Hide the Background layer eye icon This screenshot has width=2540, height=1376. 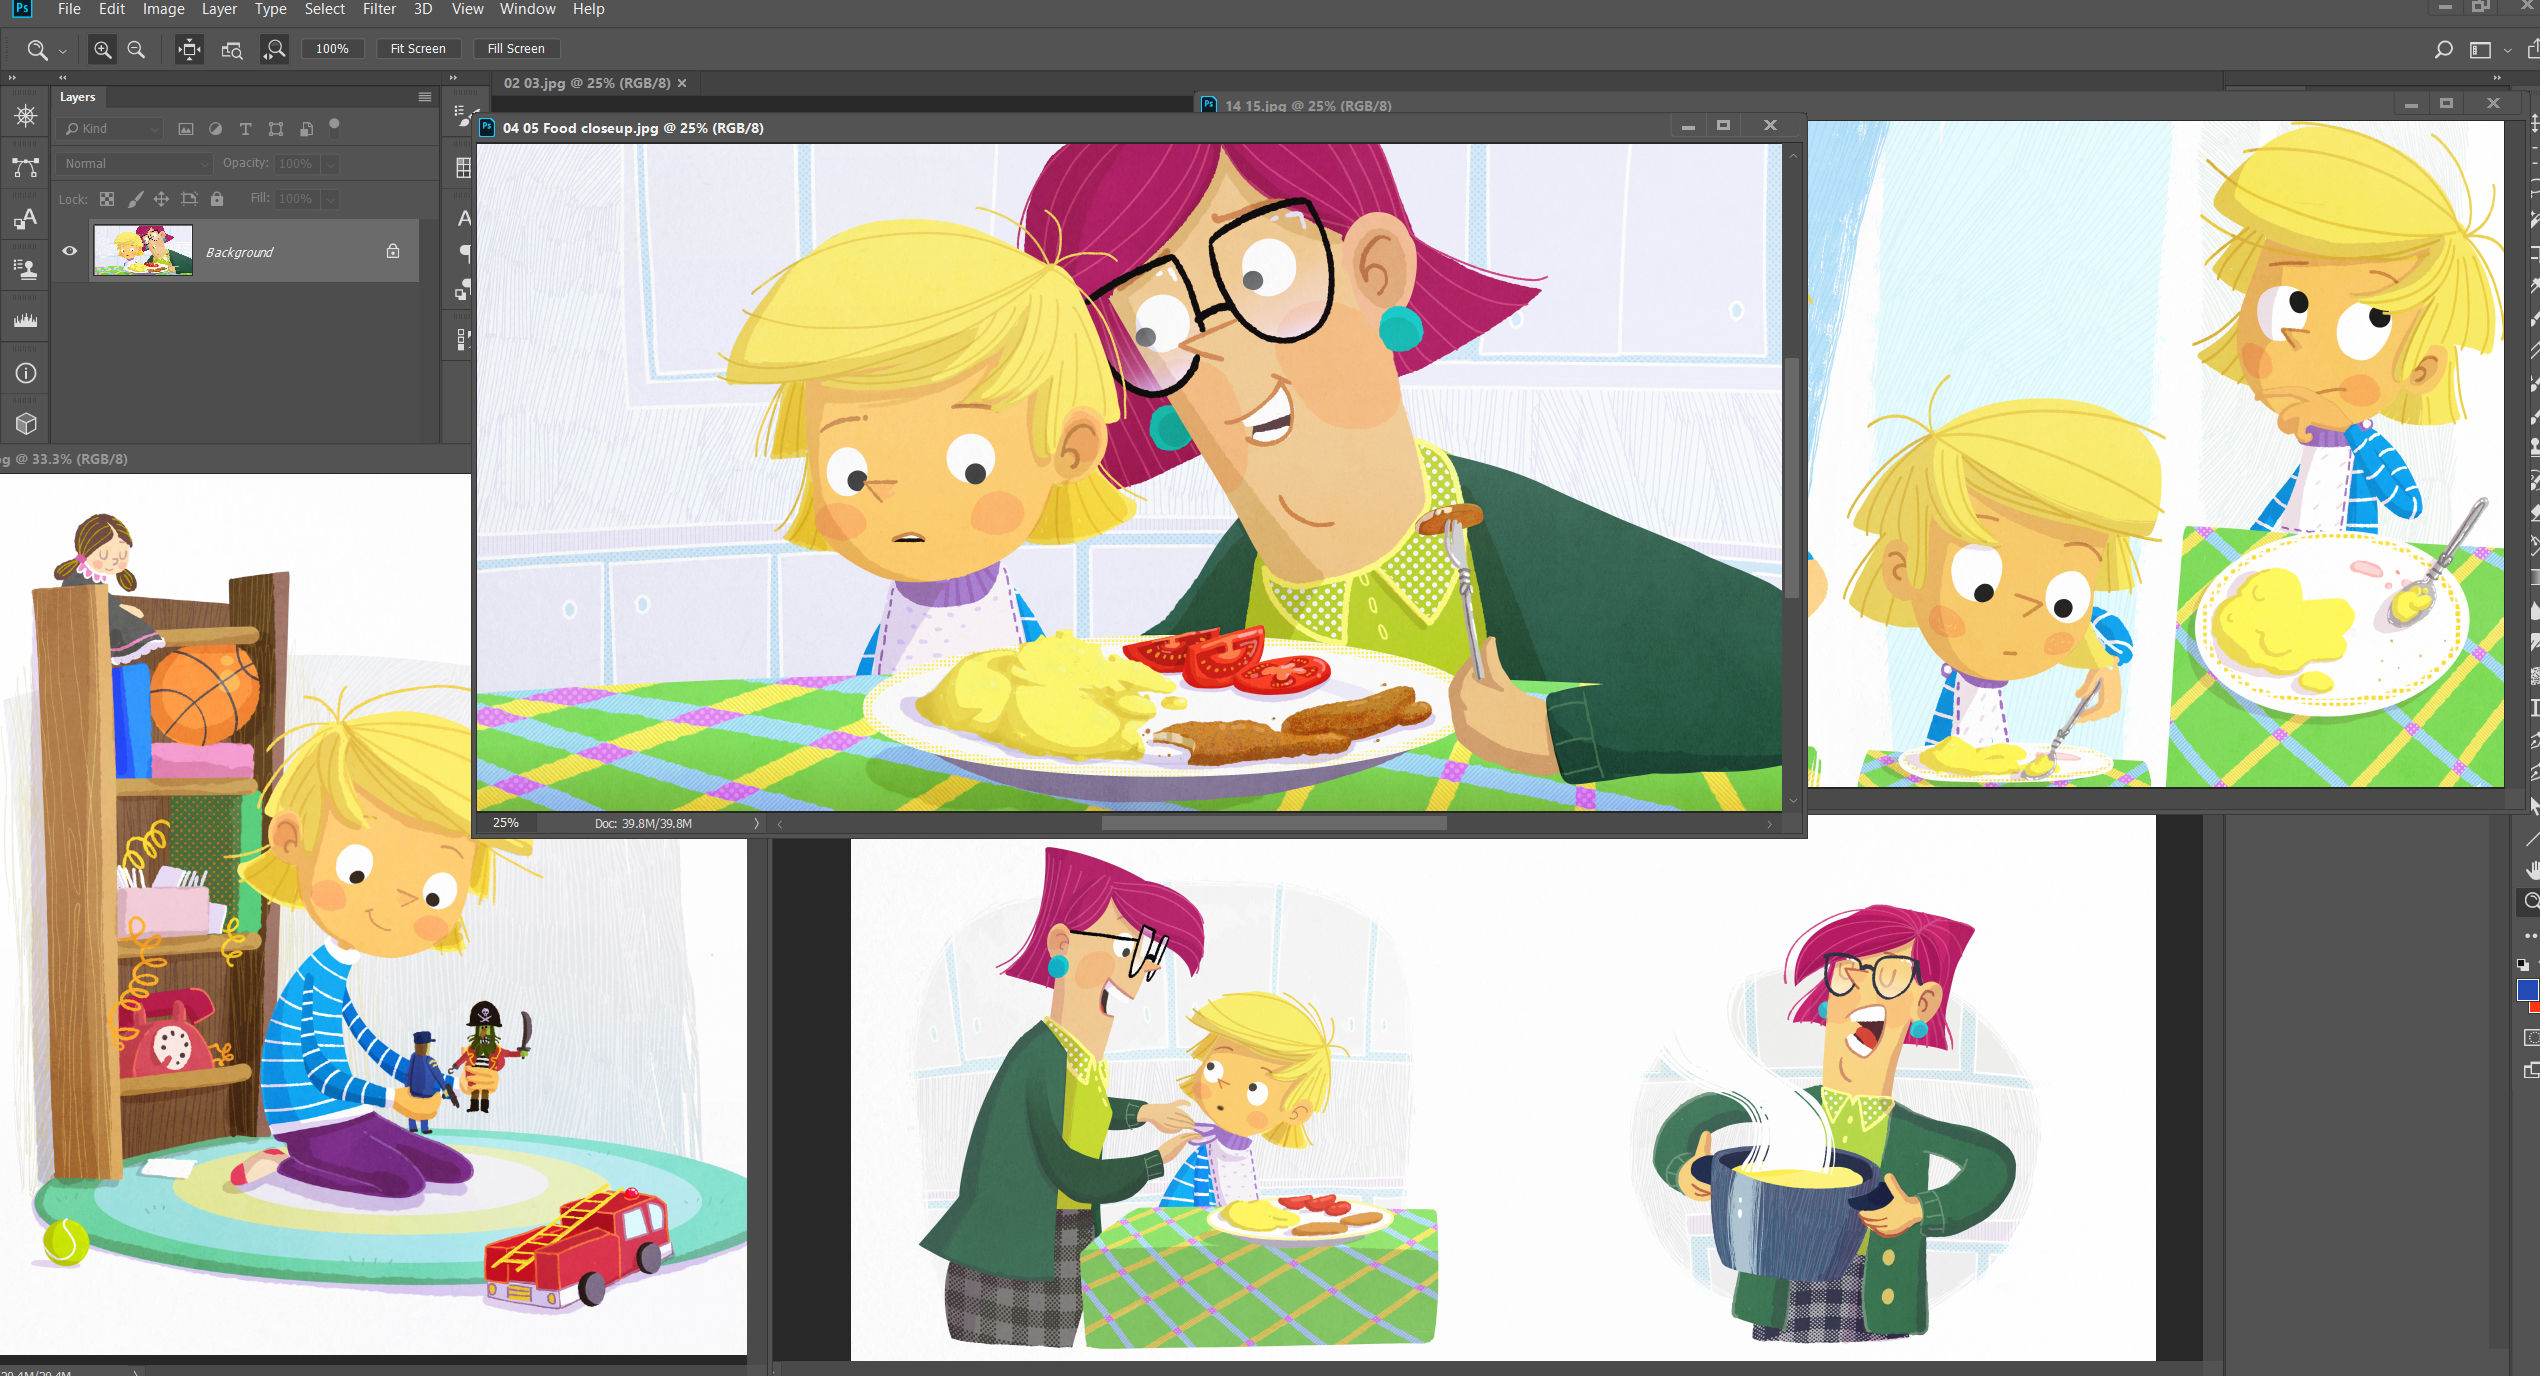(70, 251)
